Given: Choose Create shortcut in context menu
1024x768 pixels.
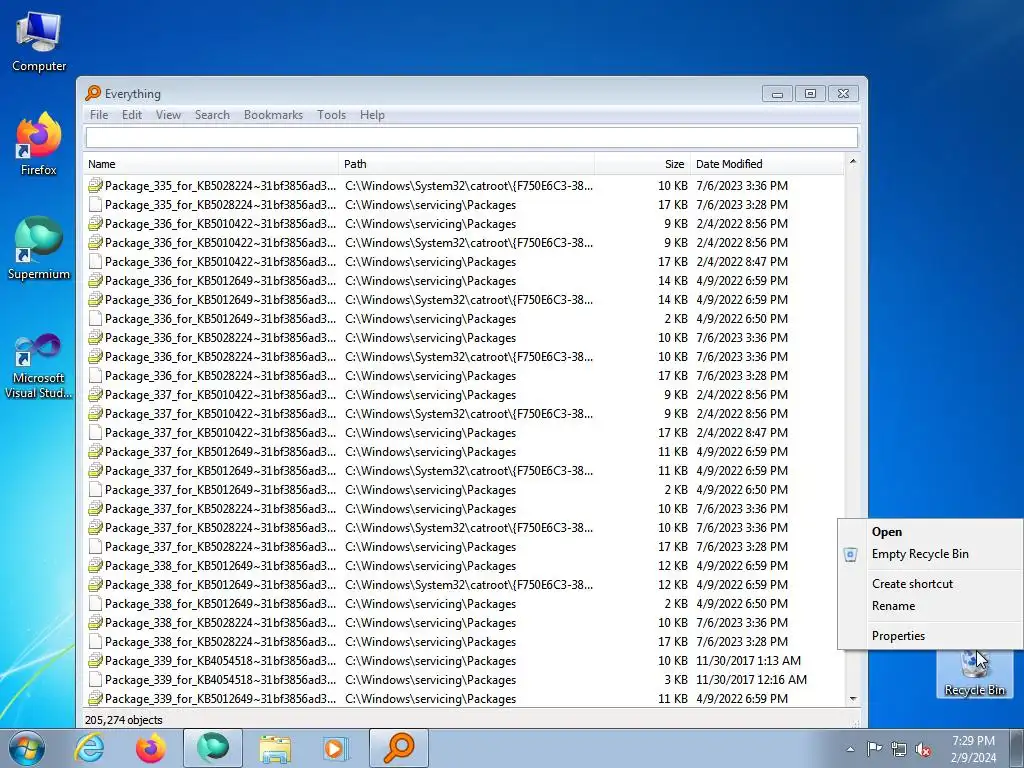Looking at the screenshot, I should pyautogui.click(x=931, y=584).
